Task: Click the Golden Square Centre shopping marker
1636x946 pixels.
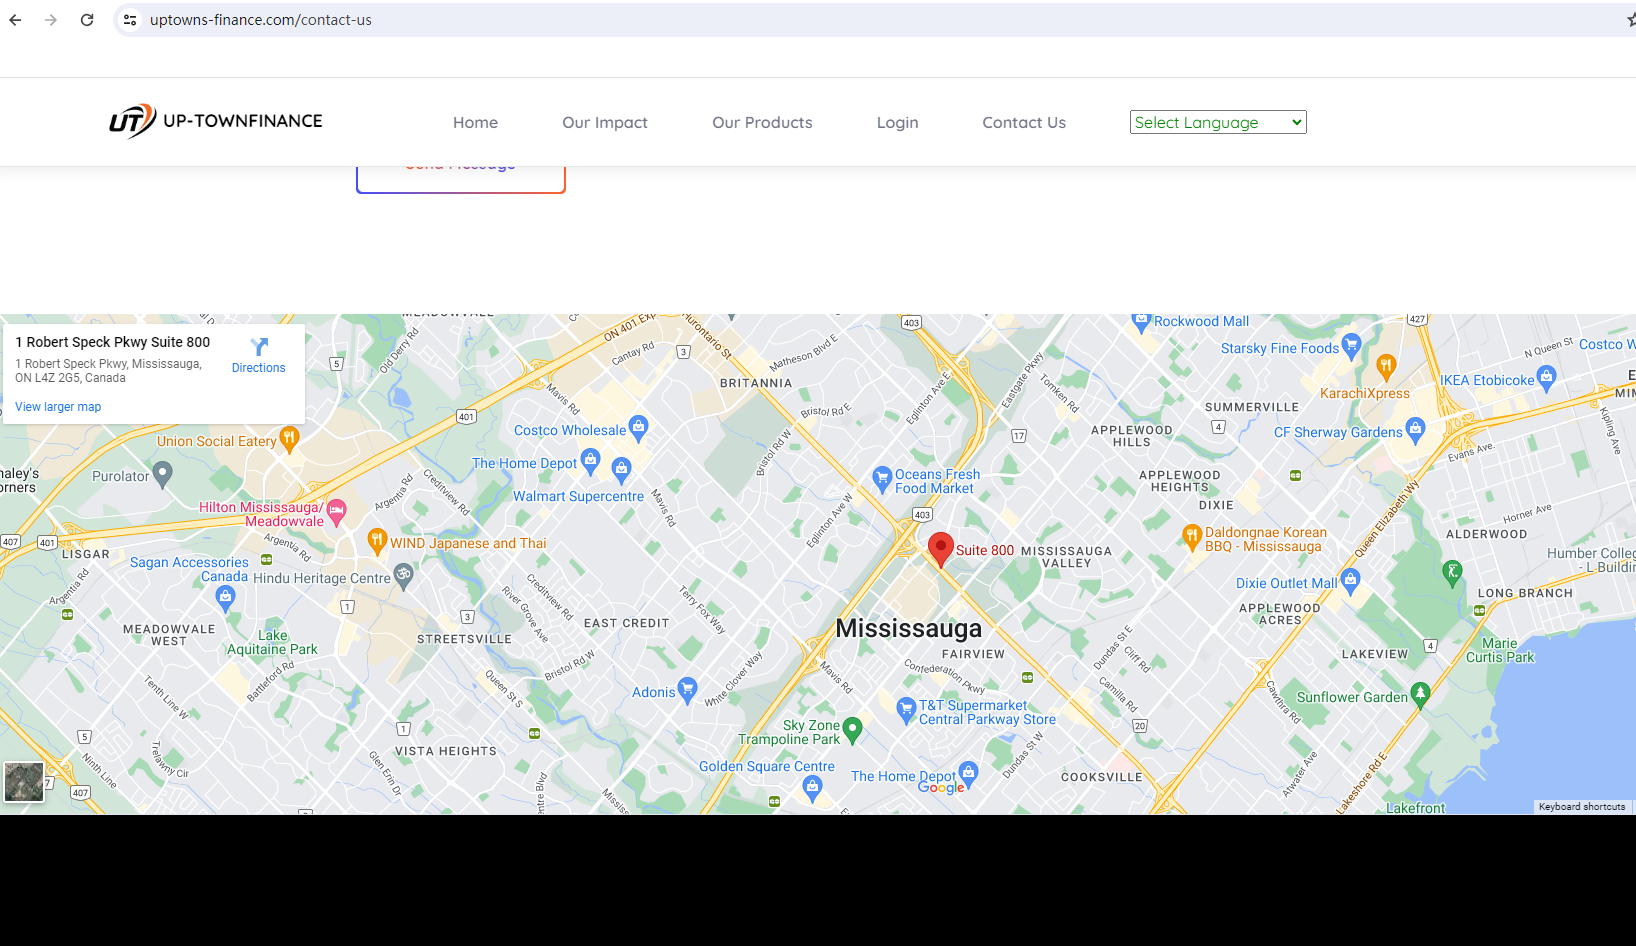Action: click(813, 788)
